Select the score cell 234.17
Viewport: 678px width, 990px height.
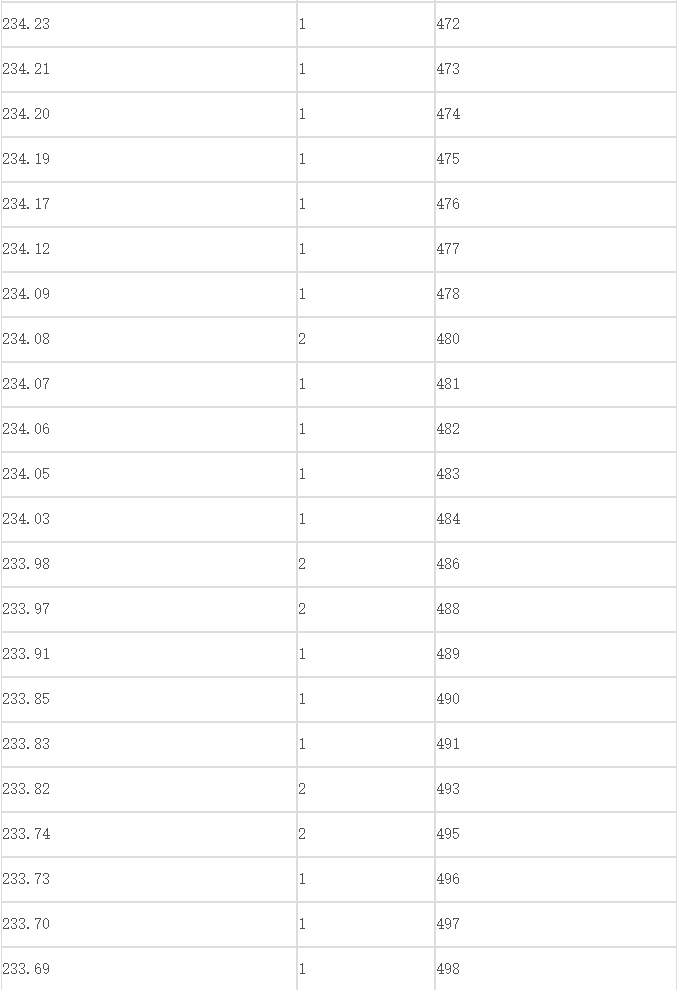point(149,204)
